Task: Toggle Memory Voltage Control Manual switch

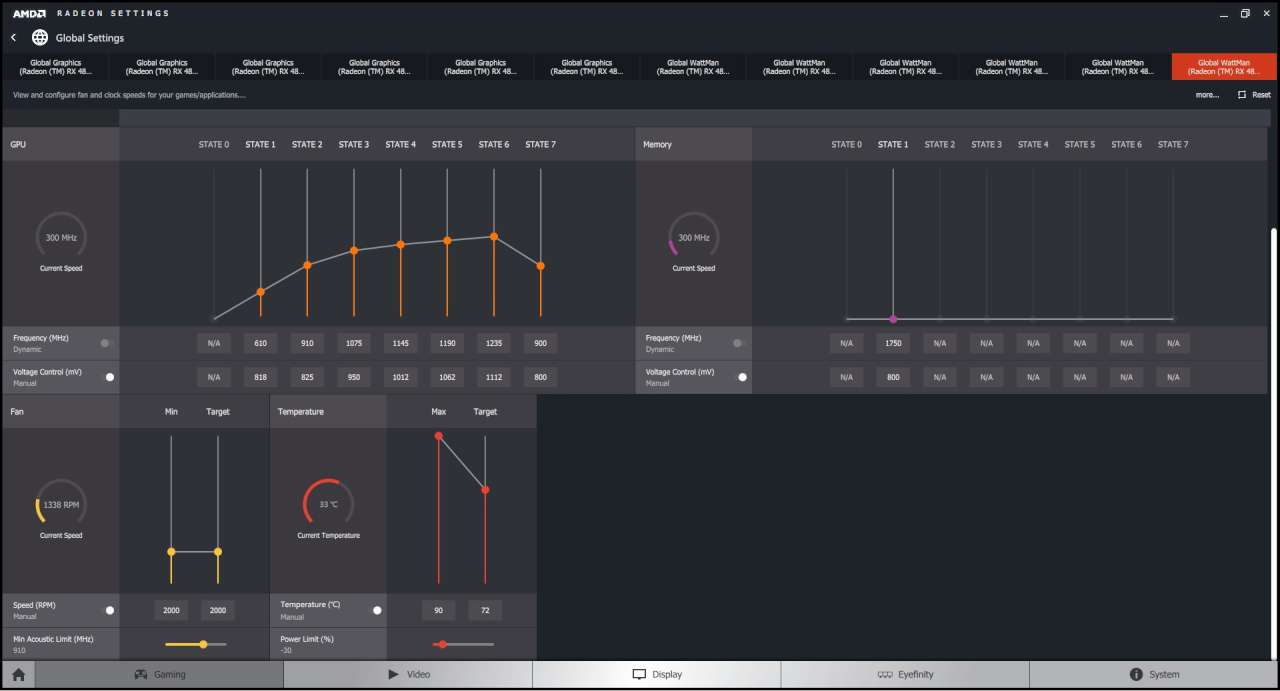Action: [740, 377]
